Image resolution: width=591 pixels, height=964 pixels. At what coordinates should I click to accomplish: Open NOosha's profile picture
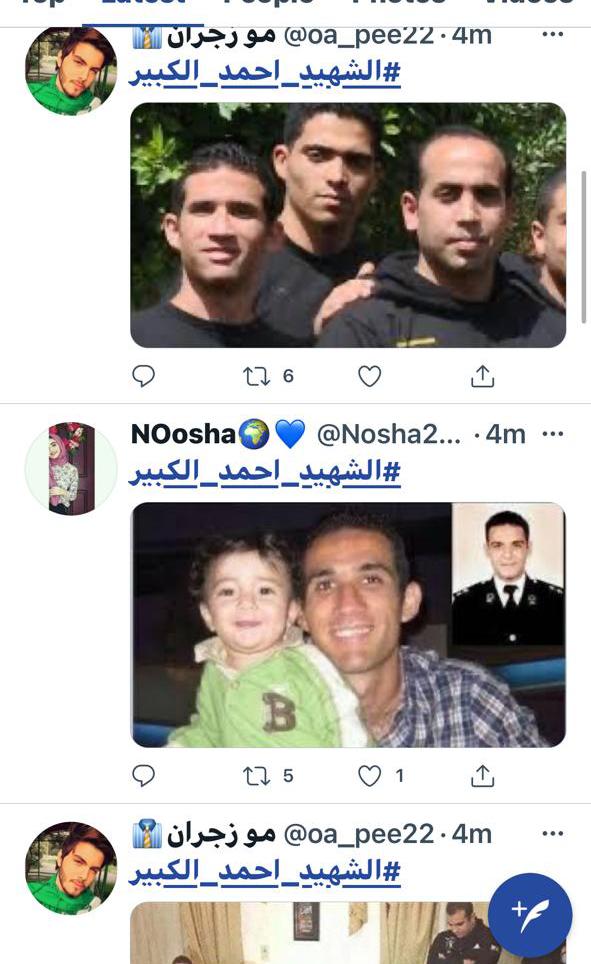[71, 468]
